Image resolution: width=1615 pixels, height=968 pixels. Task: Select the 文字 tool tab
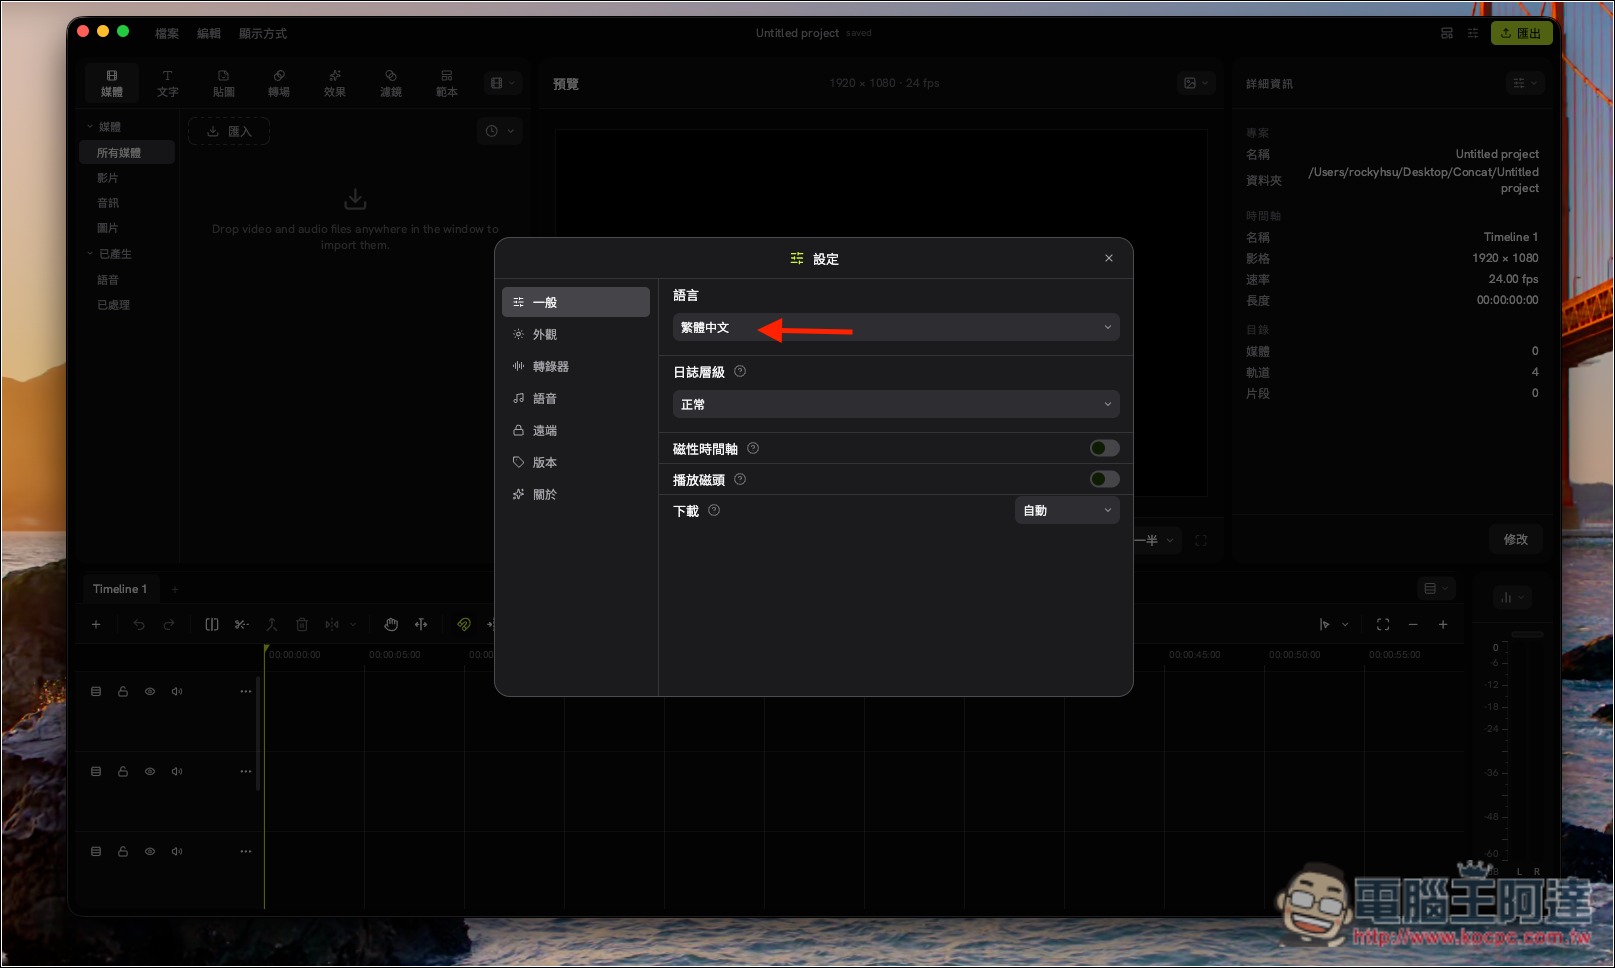click(167, 84)
